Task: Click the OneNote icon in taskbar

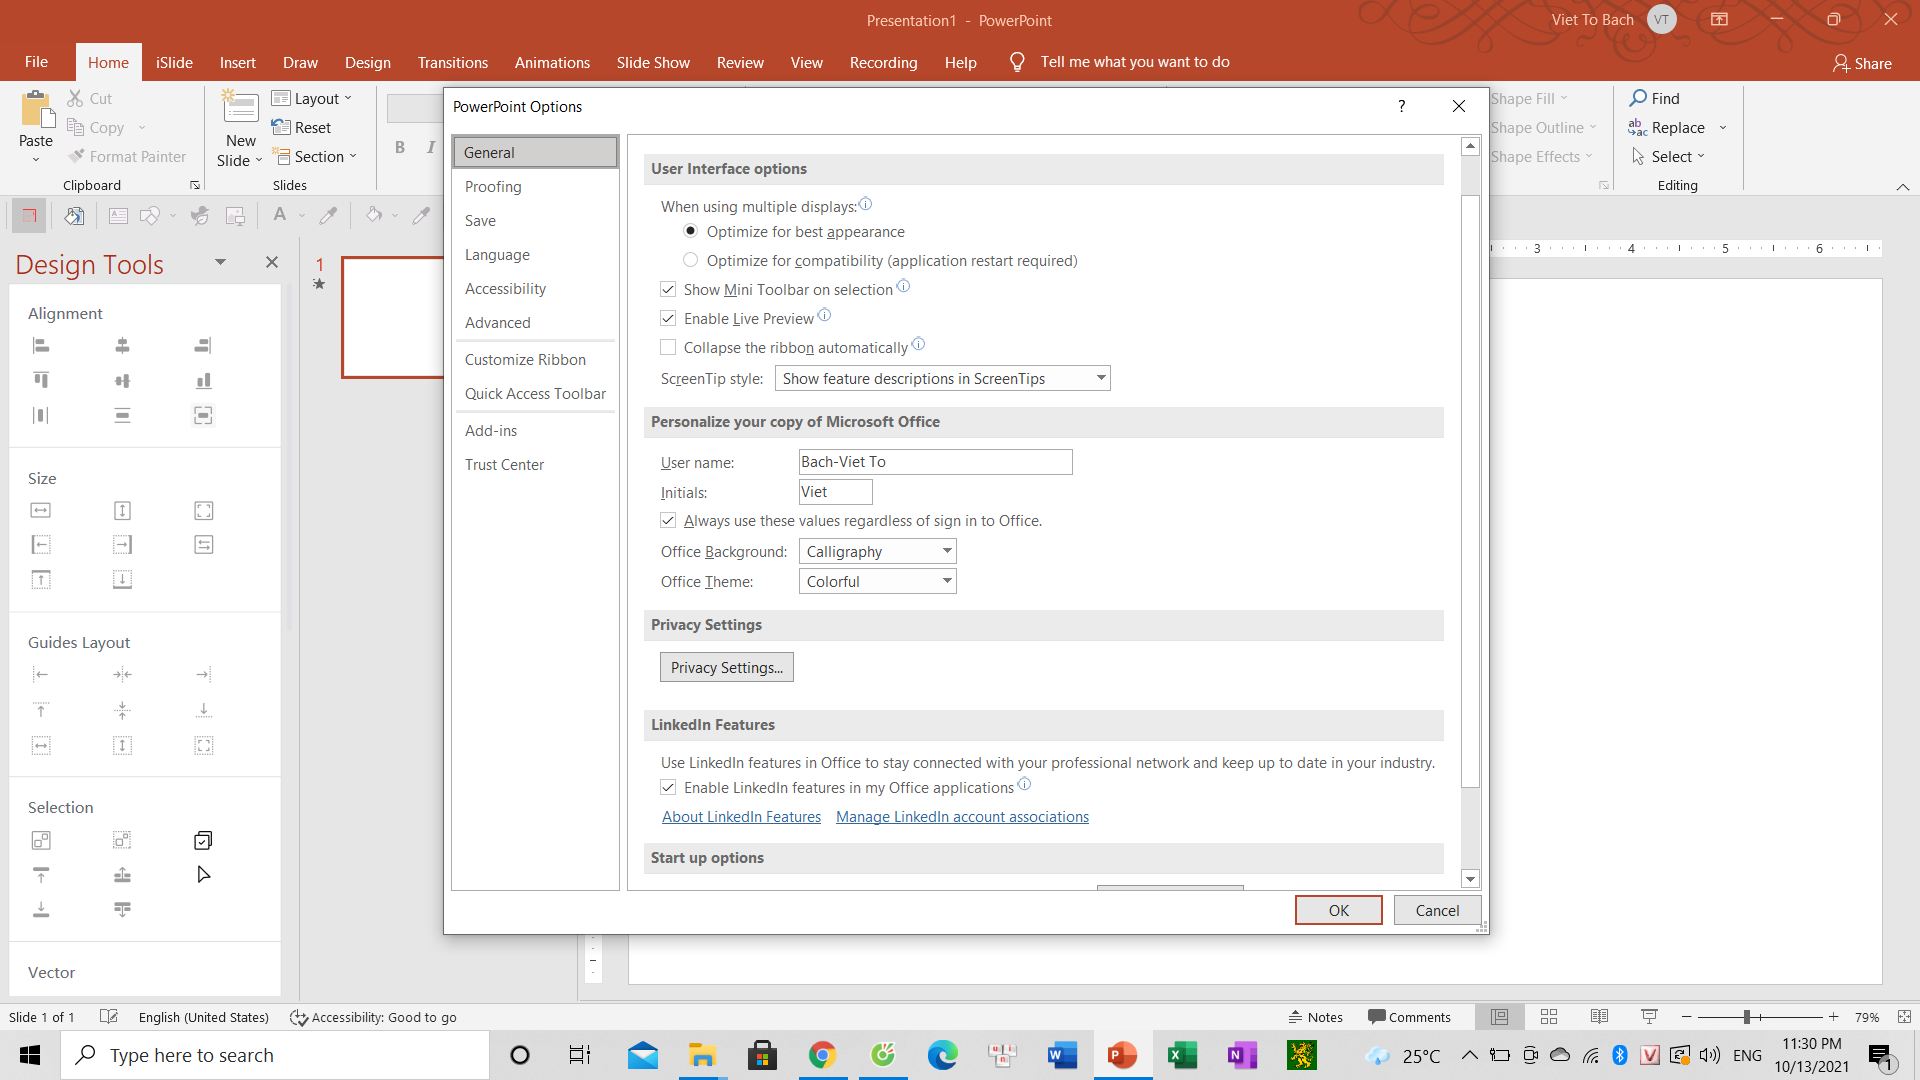Action: [x=1242, y=1055]
